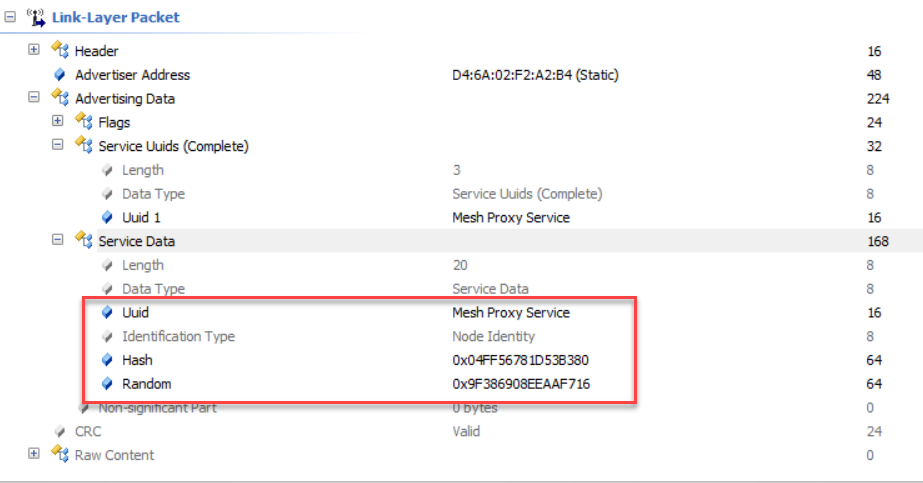Collapse the Advertising Data section
This screenshot has height=483, width=923.
(x=34, y=98)
